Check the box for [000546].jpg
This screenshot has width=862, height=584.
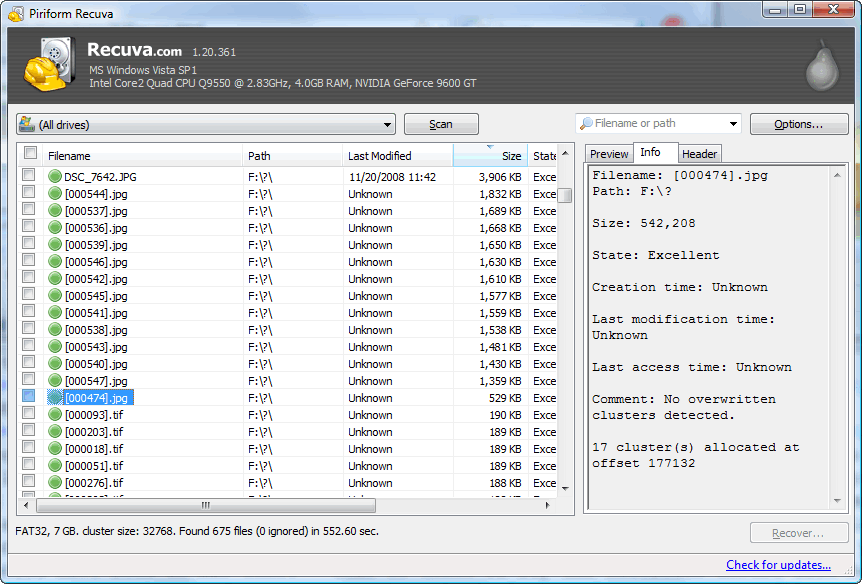tap(29, 260)
